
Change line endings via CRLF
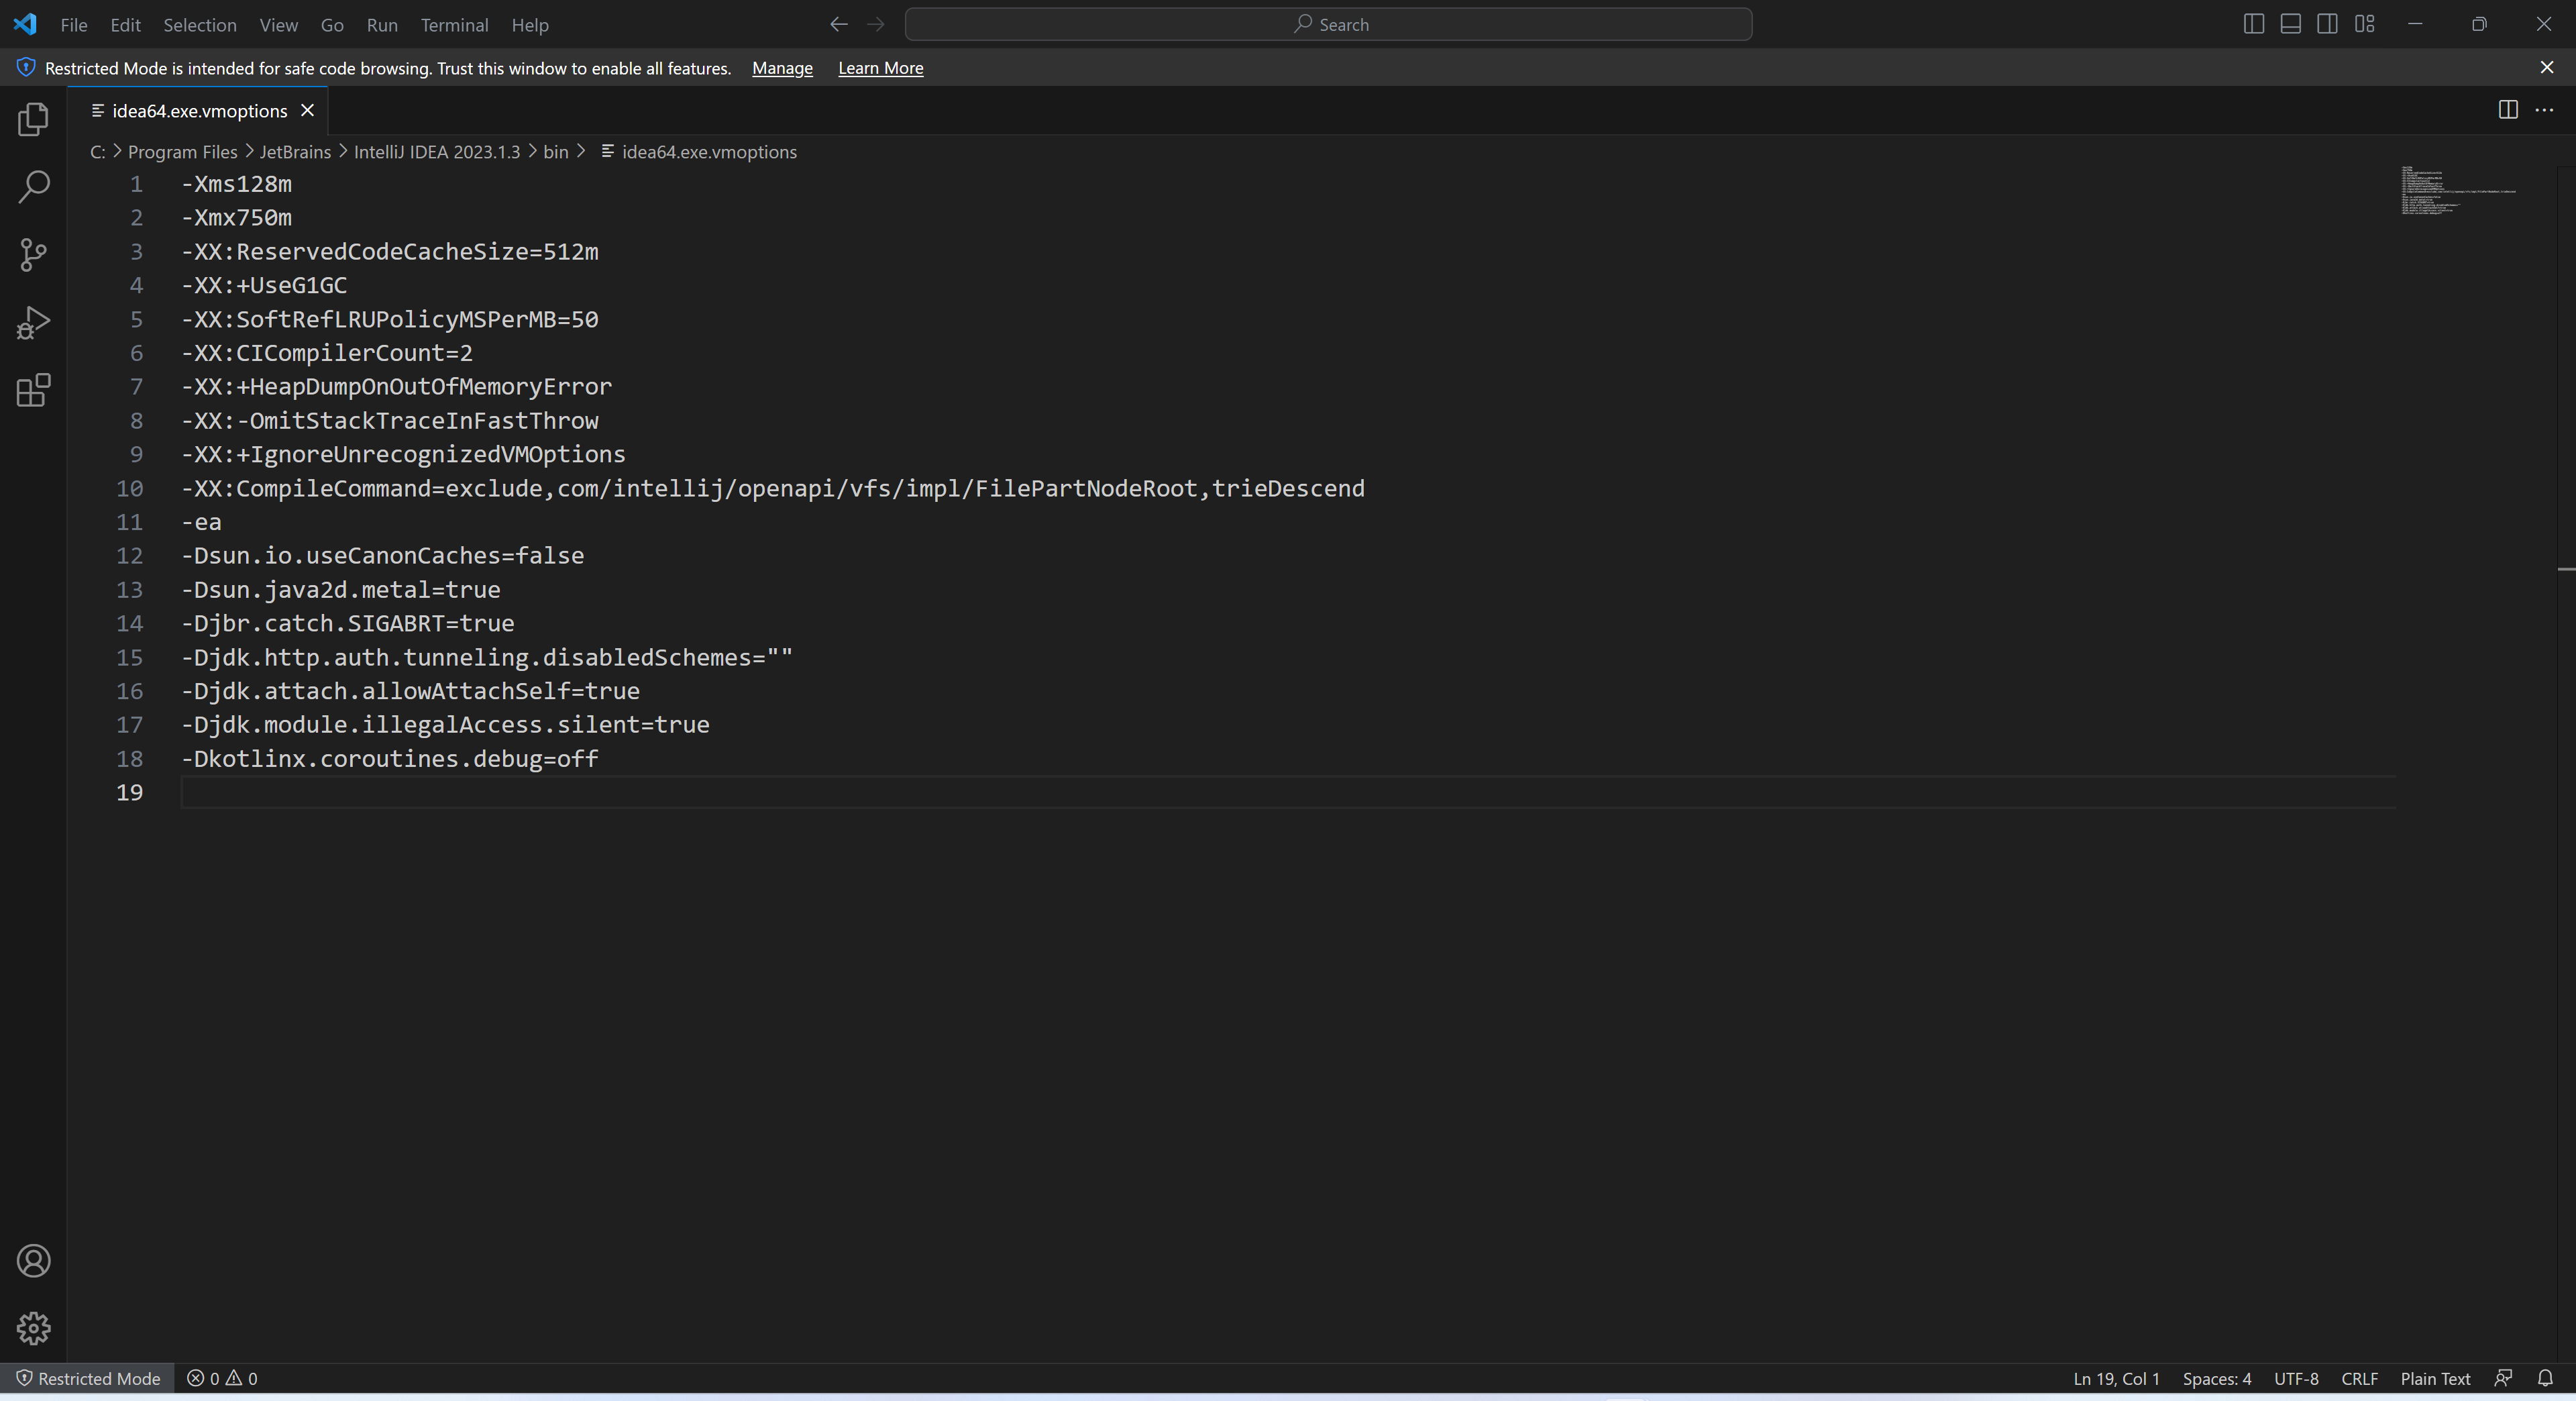(2359, 1378)
